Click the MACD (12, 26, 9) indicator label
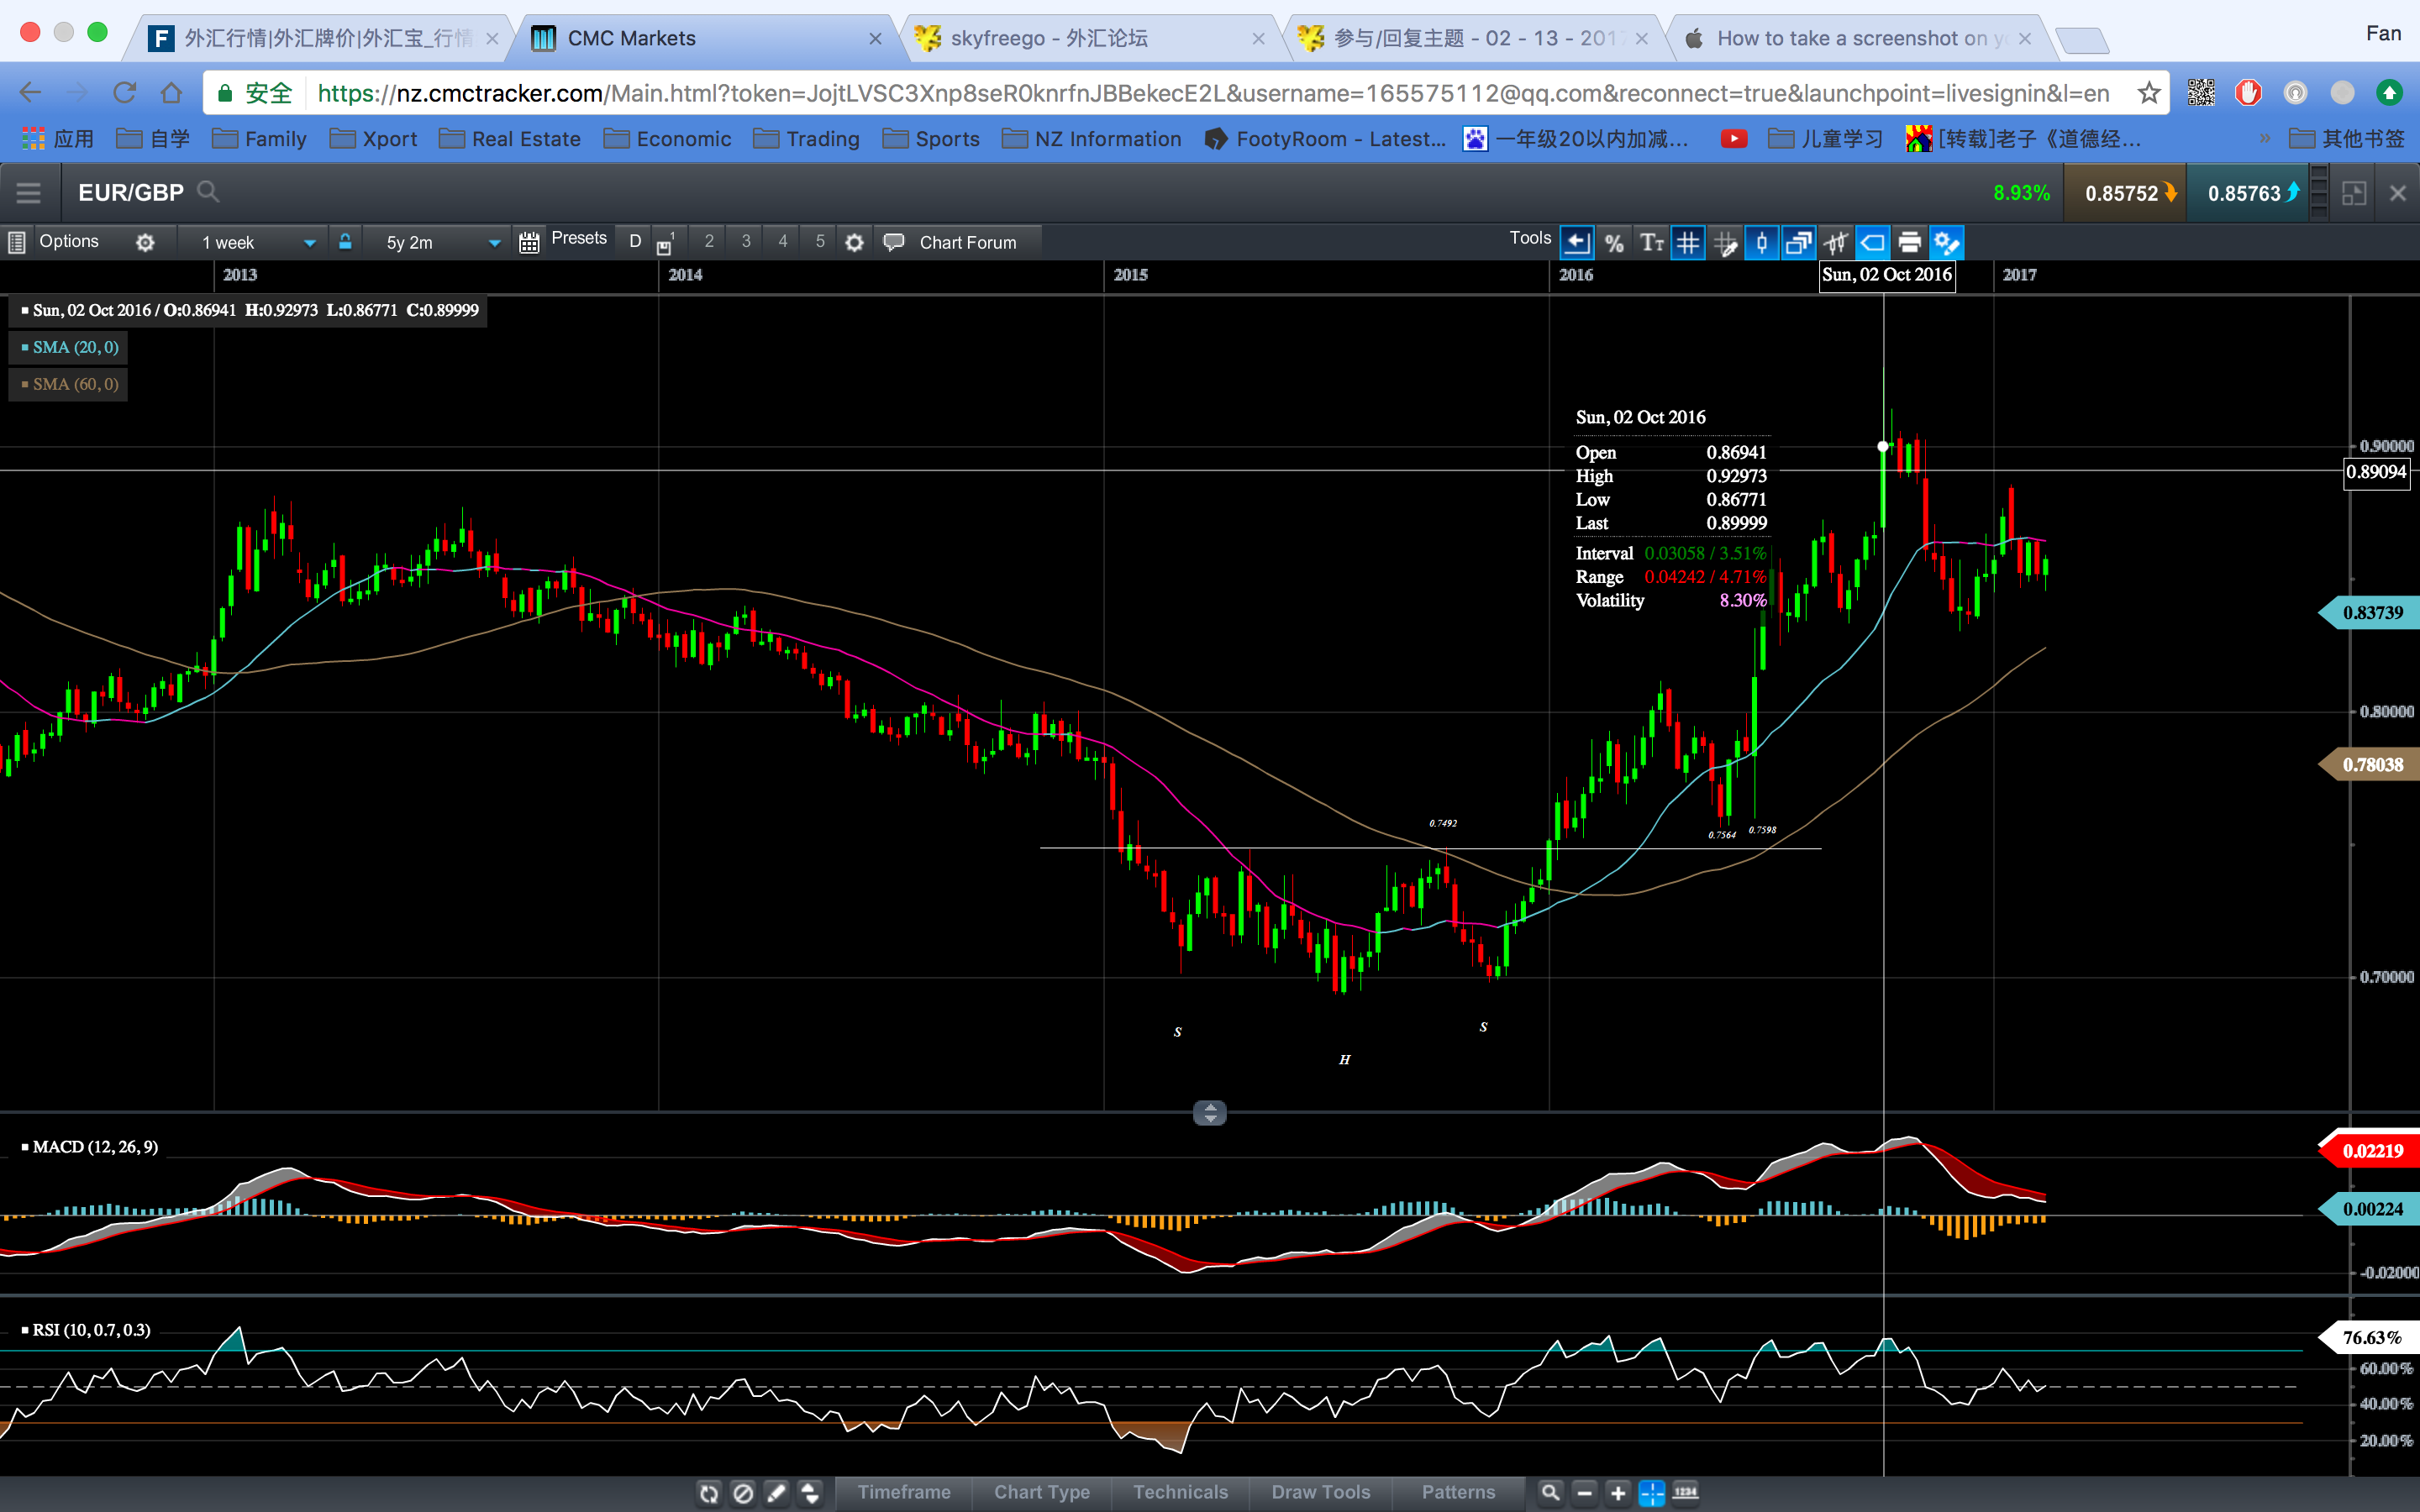 coord(95,1147)
